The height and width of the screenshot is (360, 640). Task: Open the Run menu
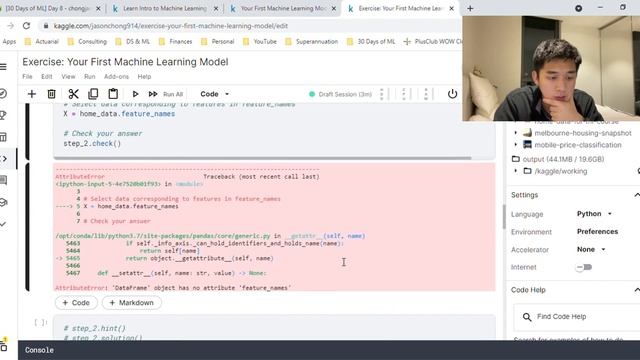coord(89,77)
